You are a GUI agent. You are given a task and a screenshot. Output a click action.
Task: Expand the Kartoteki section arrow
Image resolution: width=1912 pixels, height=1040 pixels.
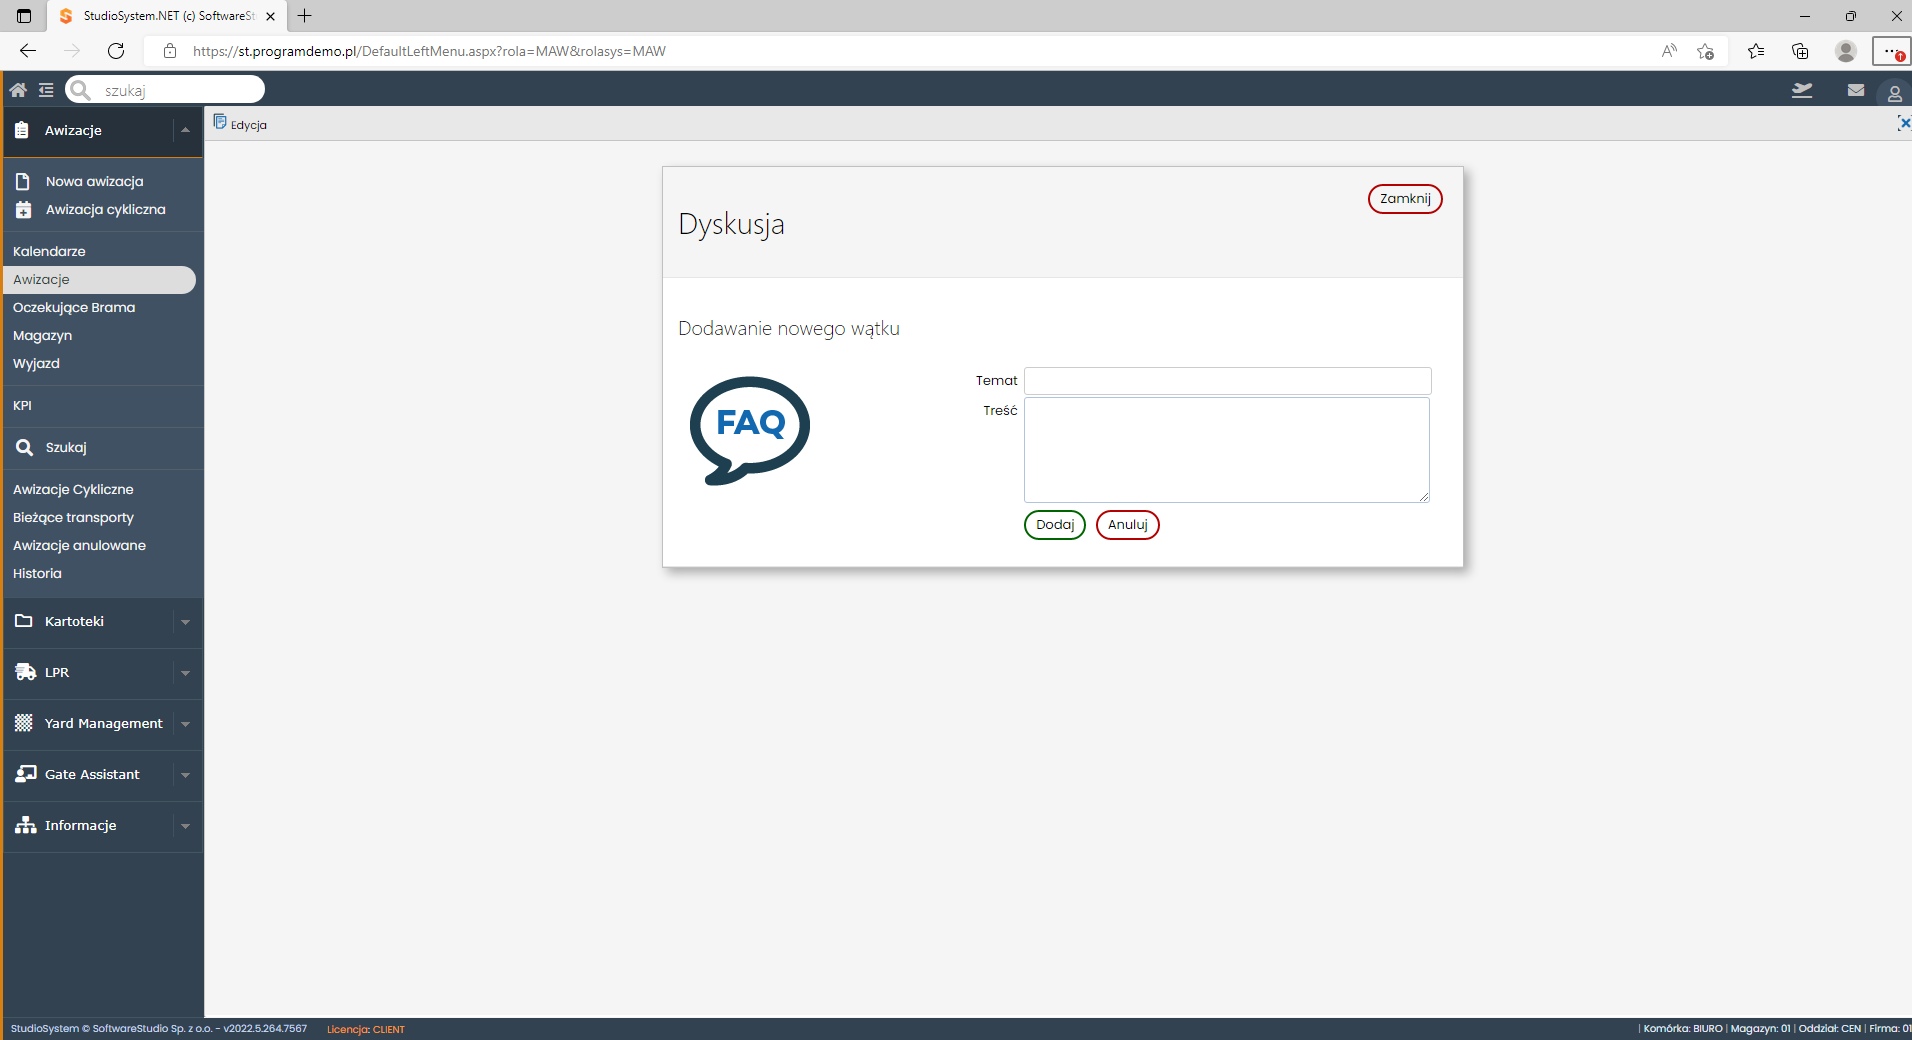185,622
